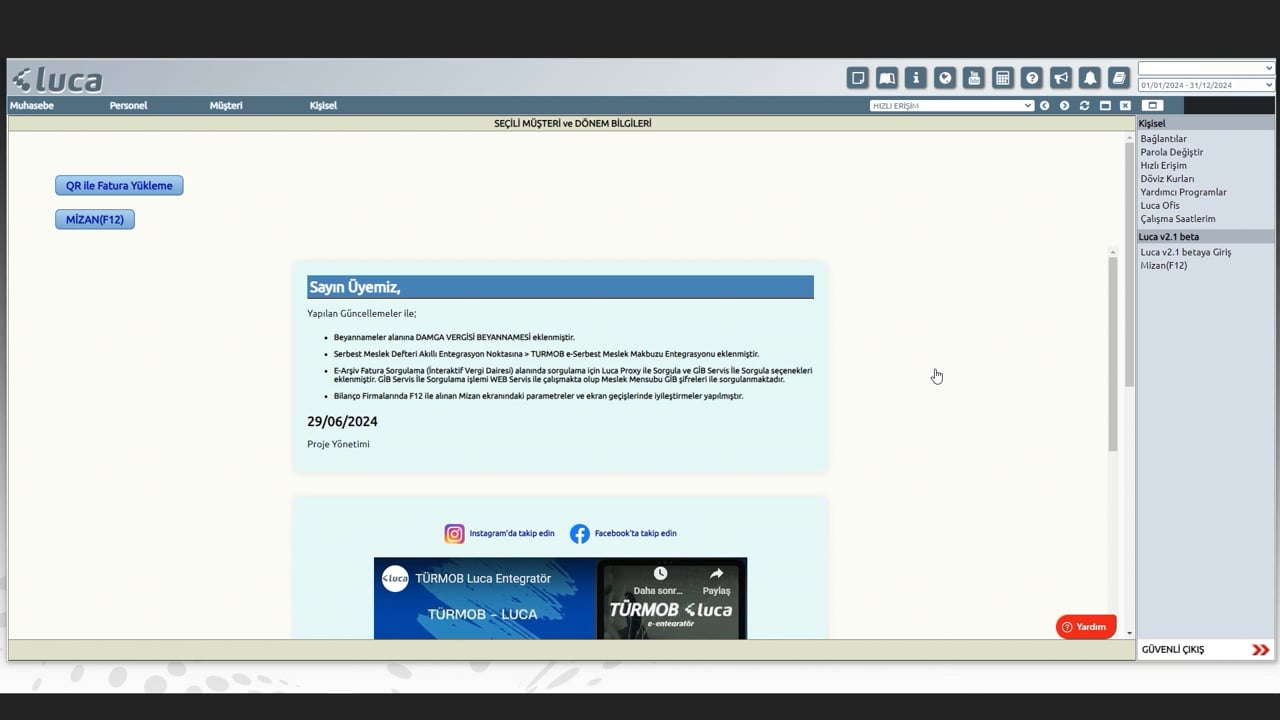
Task: Click the dark window layout icon
Action: [1105, 106]
